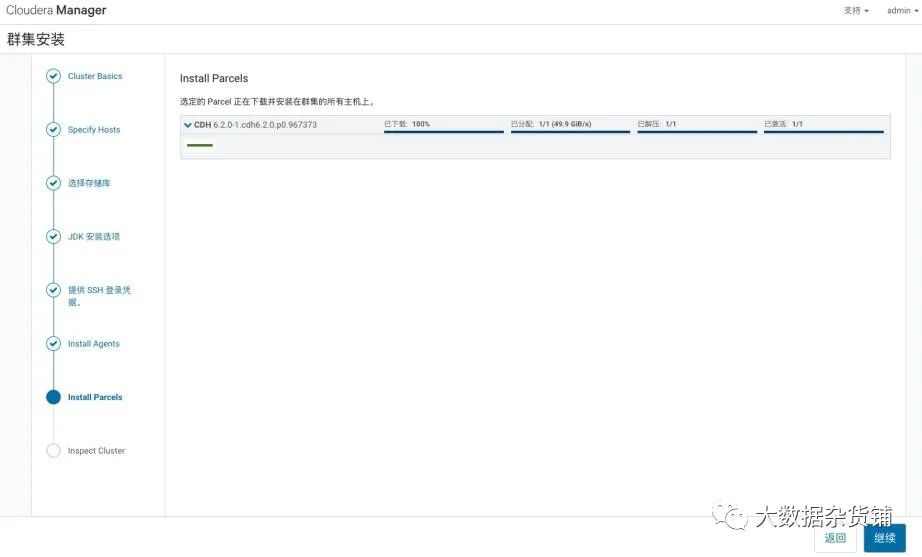Click the Cloudera Manager logo
The height and width of the screenshot is (557, 922).
tap(56, 10)
